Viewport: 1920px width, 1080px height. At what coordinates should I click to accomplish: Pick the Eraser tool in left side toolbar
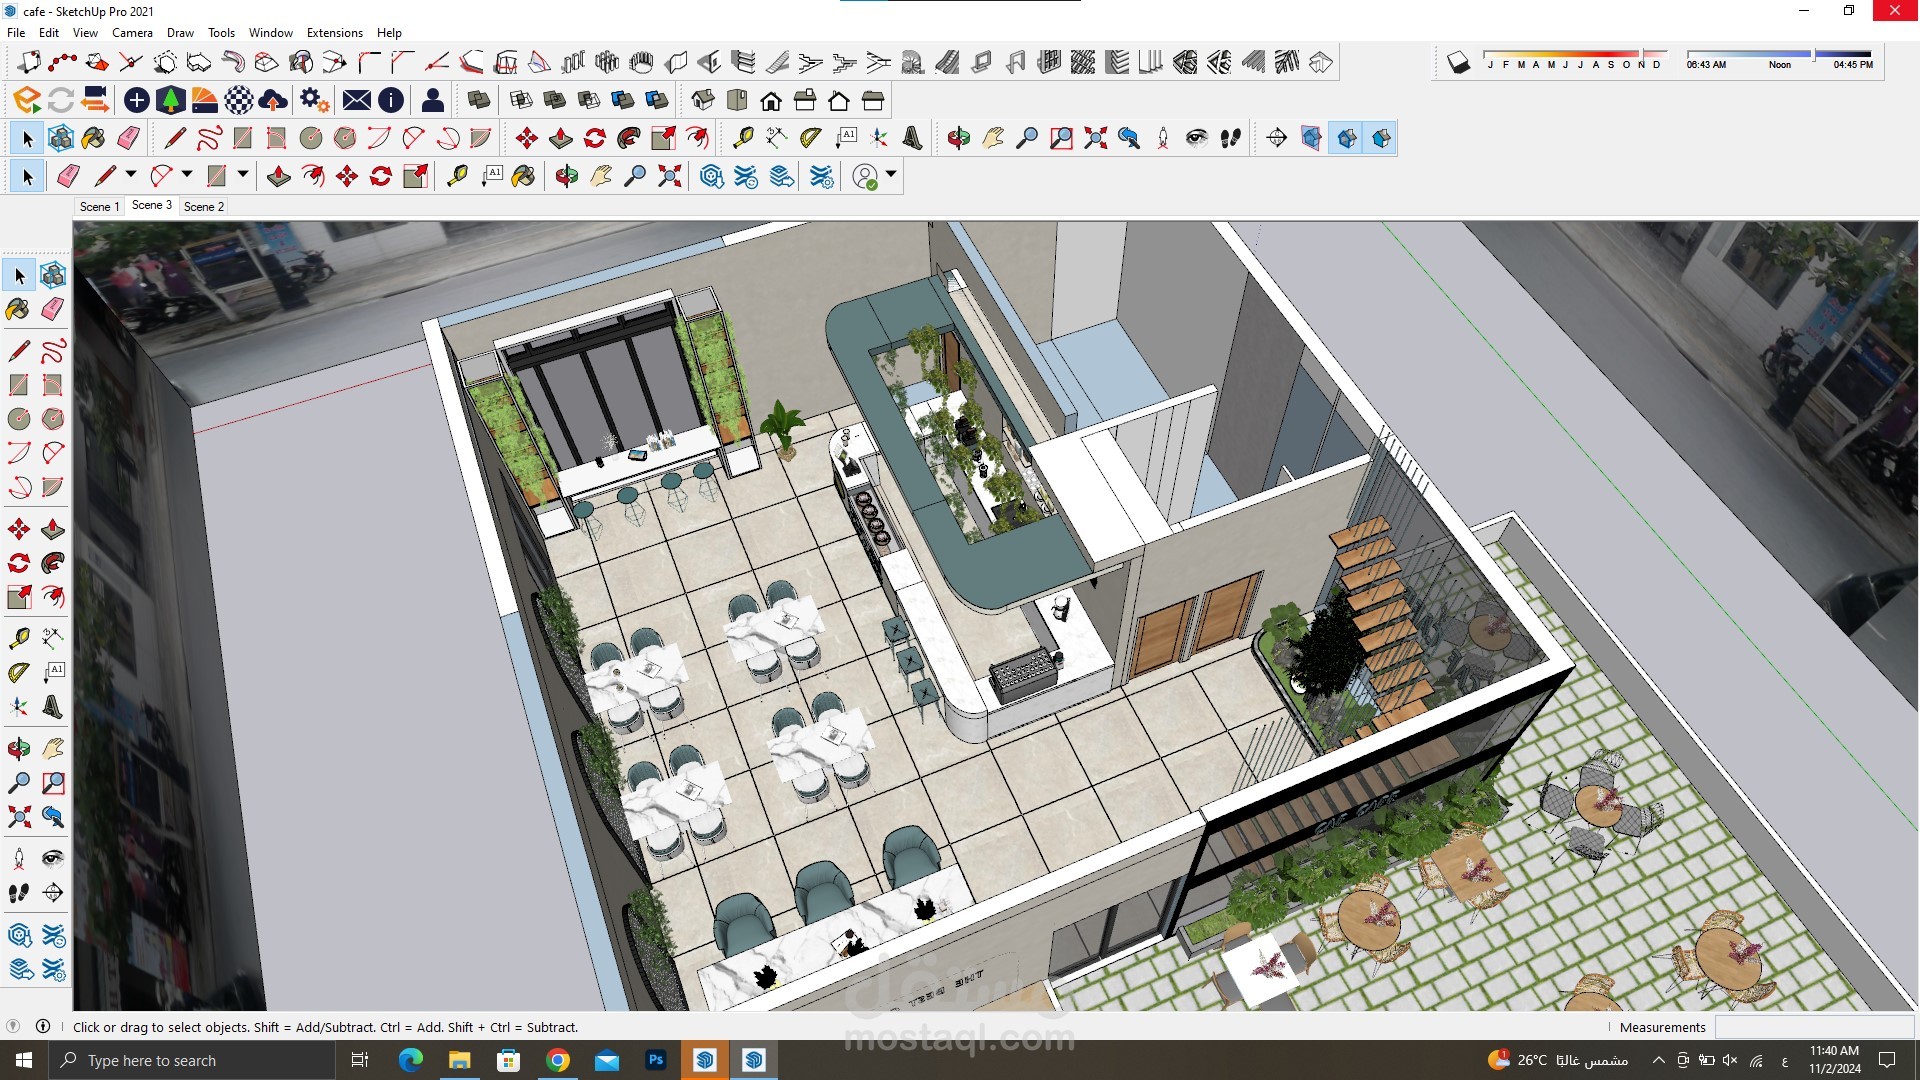[x=53, y=309]
